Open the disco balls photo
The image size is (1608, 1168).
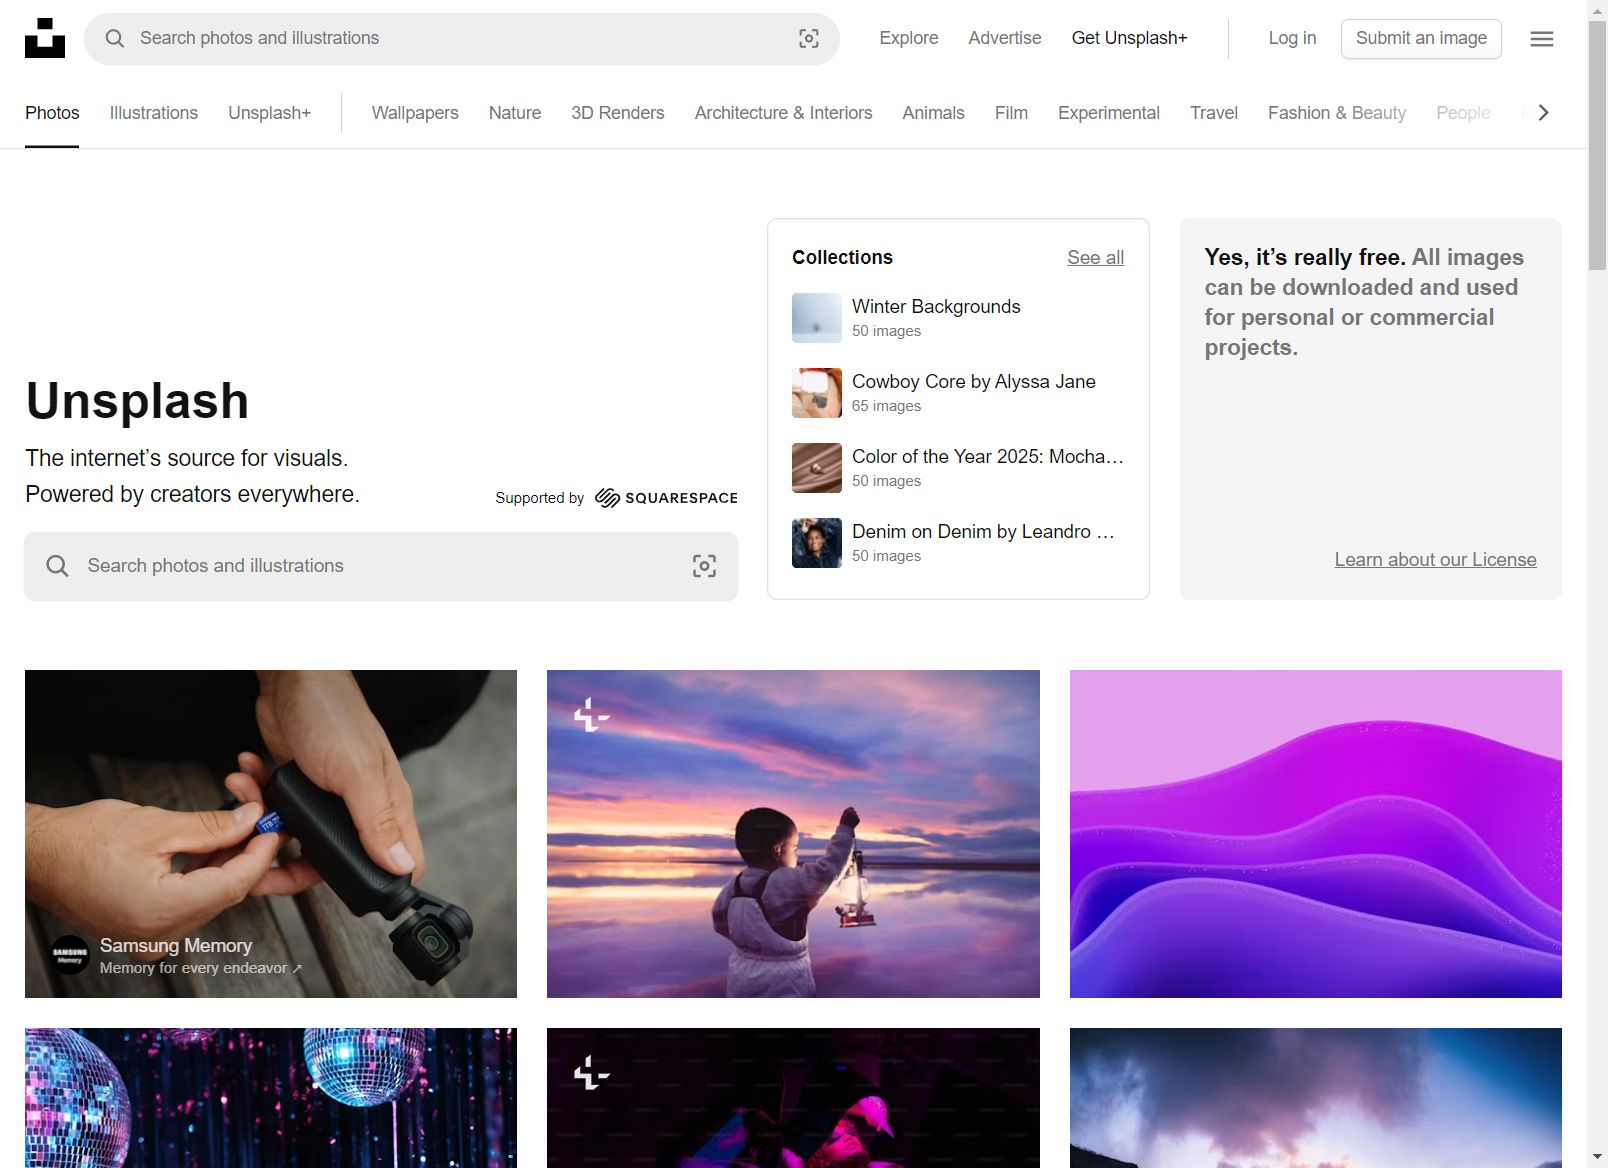[271, 1098]
